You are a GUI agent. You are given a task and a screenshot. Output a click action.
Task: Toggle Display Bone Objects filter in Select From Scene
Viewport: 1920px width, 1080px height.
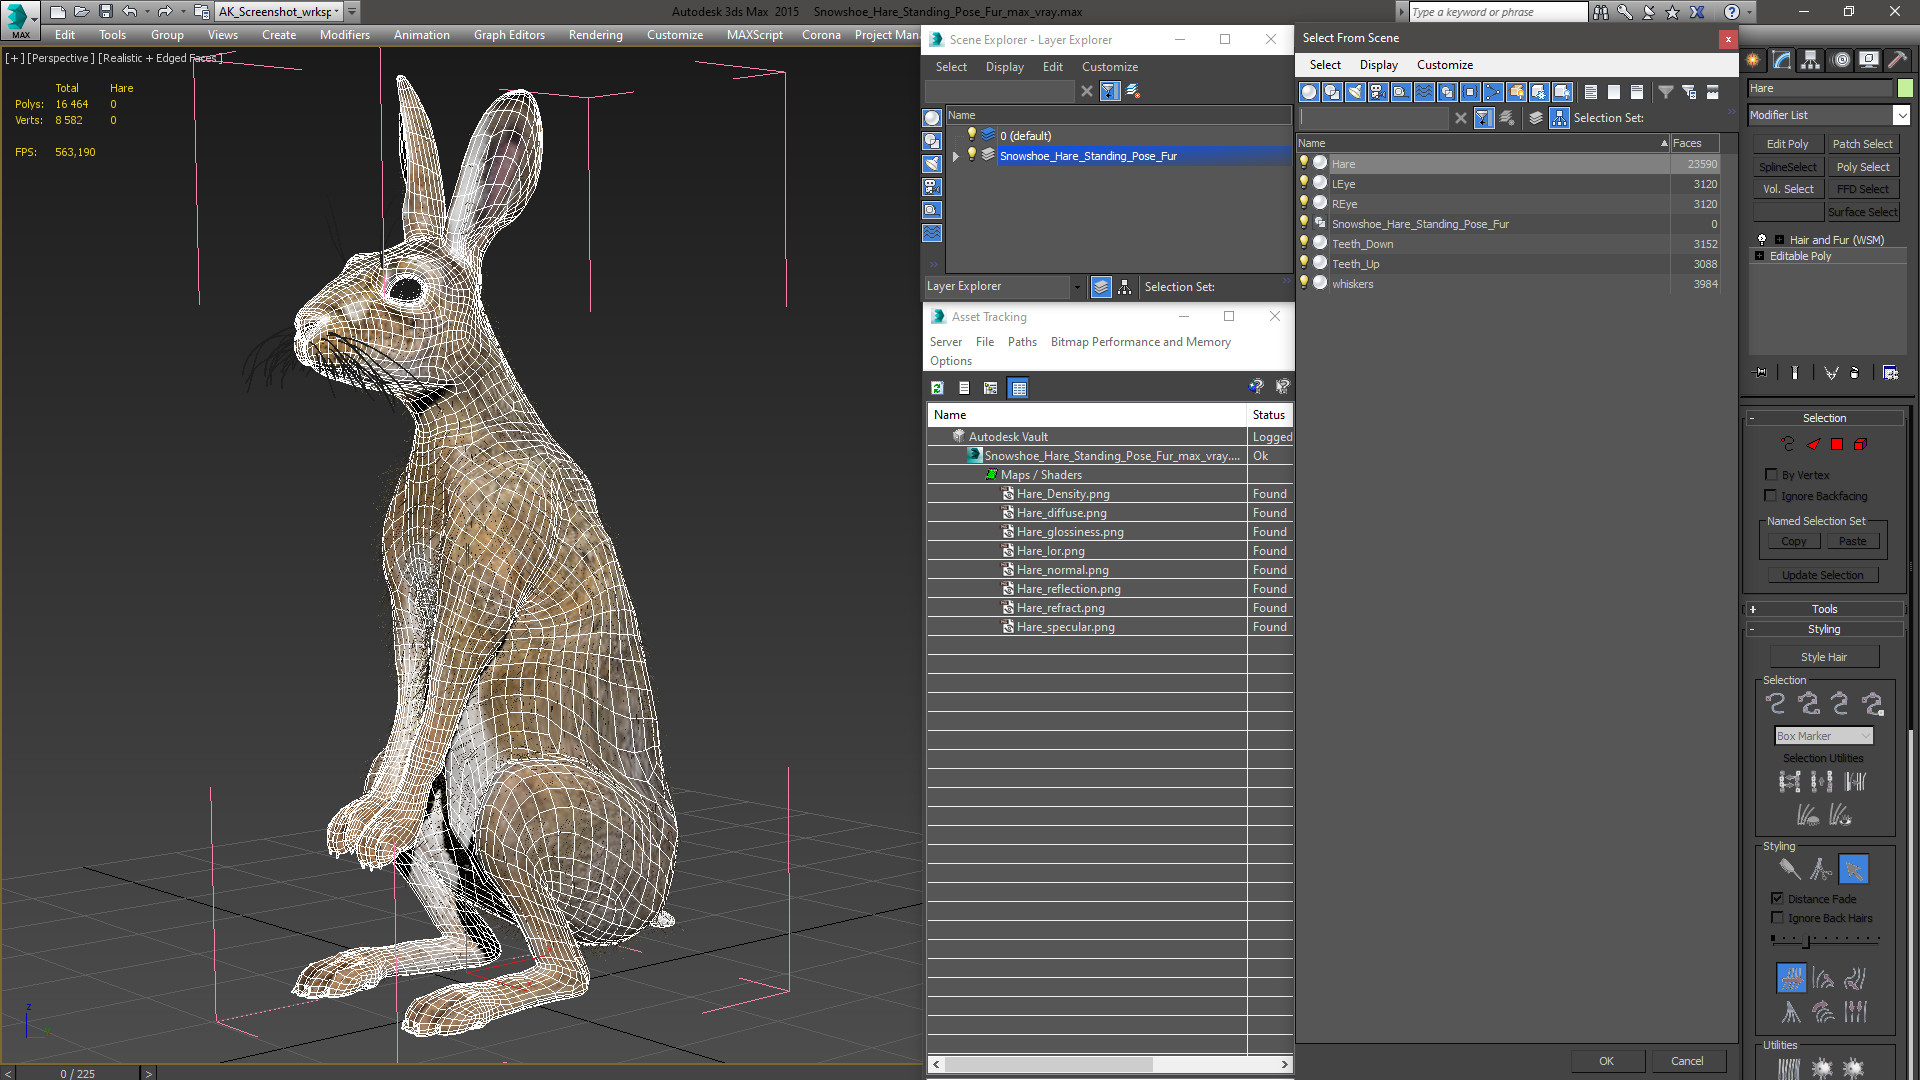pos(1493,92)
